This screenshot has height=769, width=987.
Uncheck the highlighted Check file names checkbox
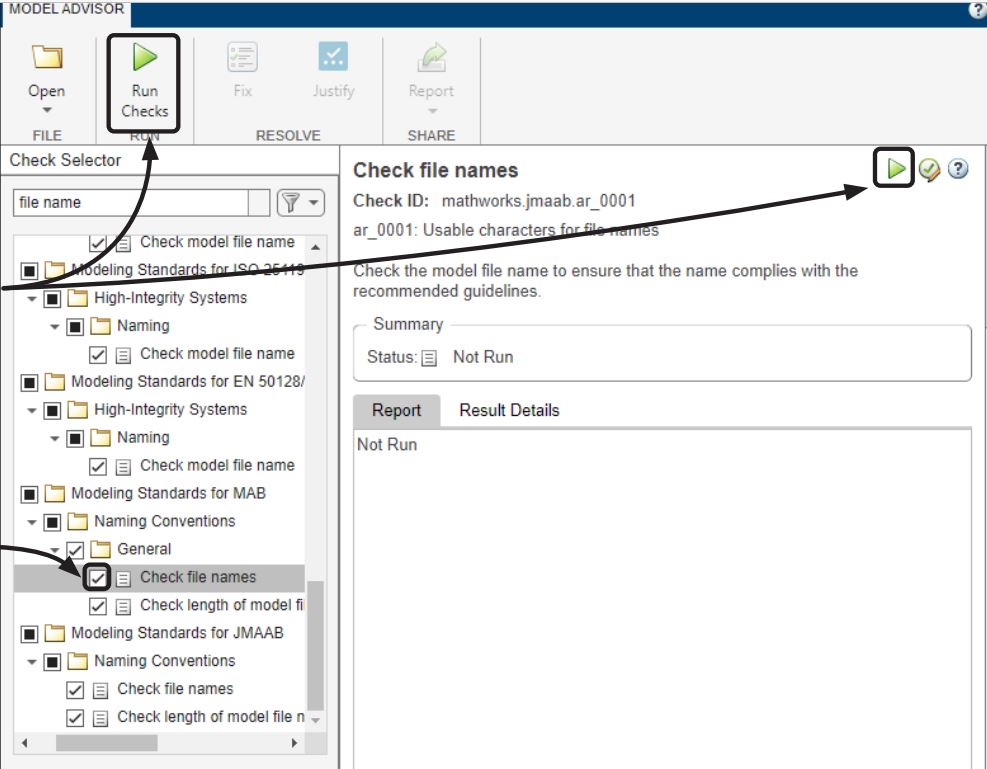pyautogui.click(x=98, y=578)
